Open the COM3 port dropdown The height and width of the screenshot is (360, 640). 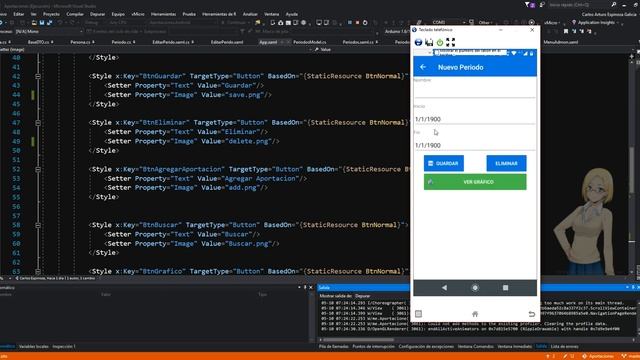click(464, 22)
